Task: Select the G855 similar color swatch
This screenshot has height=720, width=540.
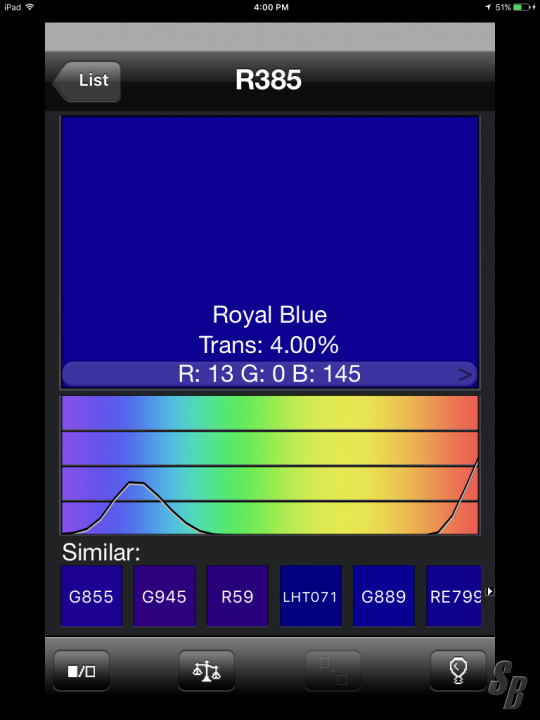Action: point(91,596)
